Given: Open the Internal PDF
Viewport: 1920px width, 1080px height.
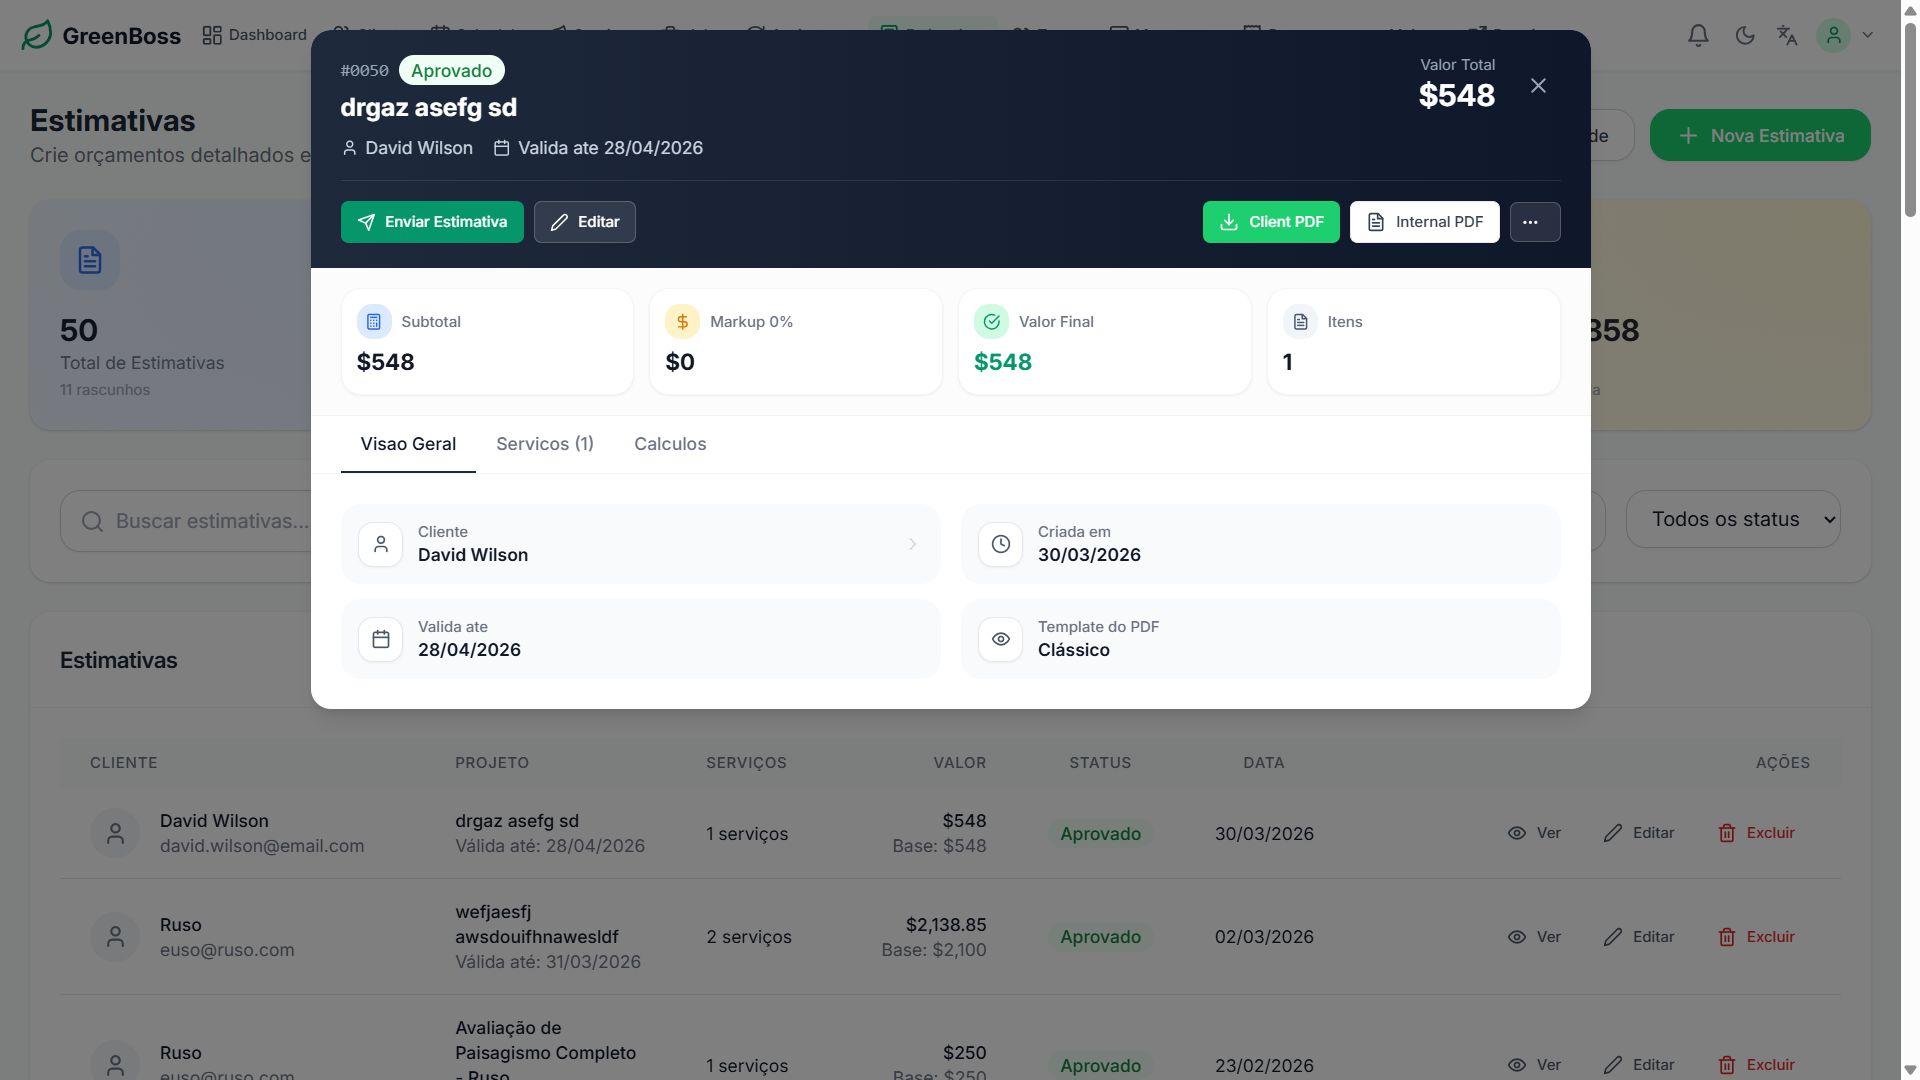Looking at the screenshot, I should click(x=1425, y=222).
